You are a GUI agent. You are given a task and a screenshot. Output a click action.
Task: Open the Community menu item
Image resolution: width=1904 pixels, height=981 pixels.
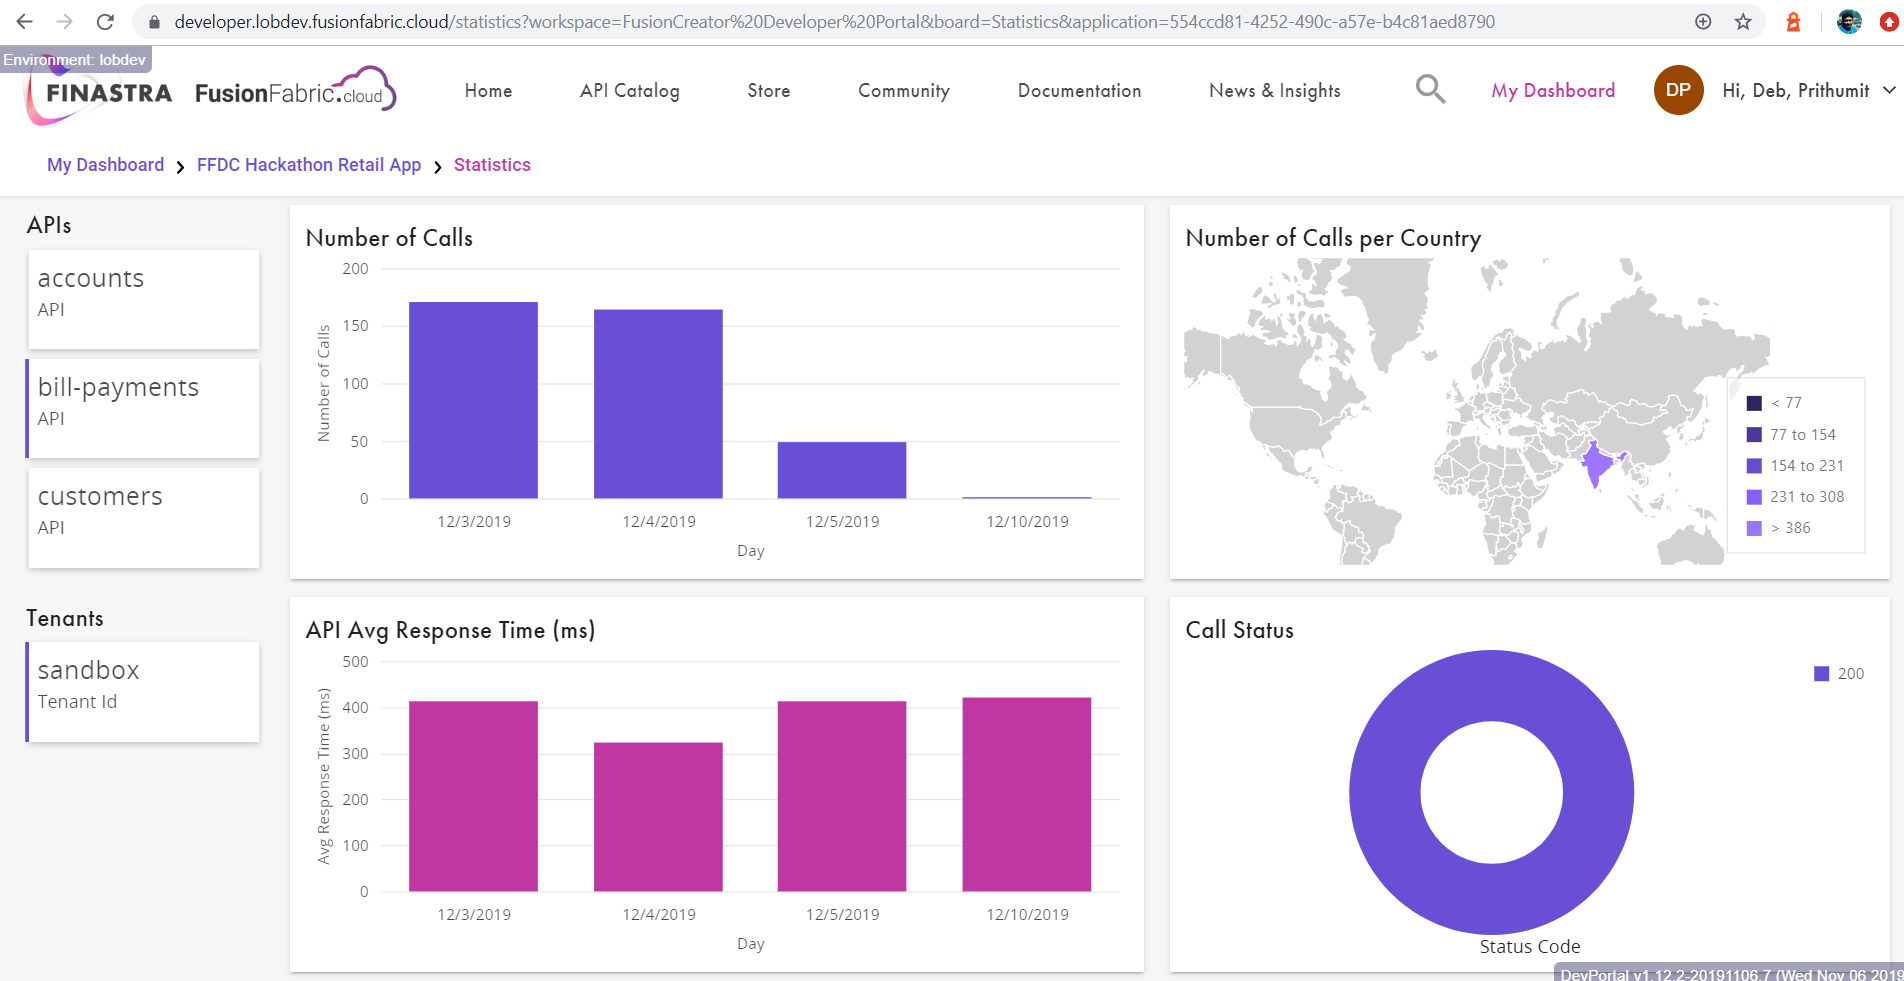click(x=904, y=91)
